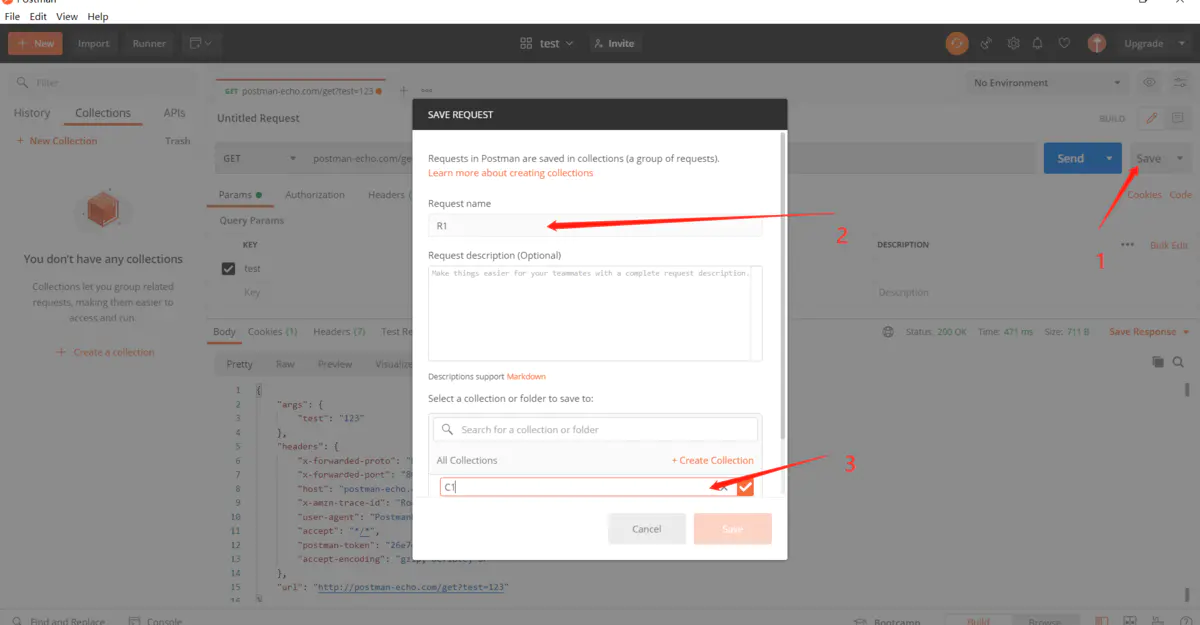
Task: Click the New button
Action: point(35,43)
